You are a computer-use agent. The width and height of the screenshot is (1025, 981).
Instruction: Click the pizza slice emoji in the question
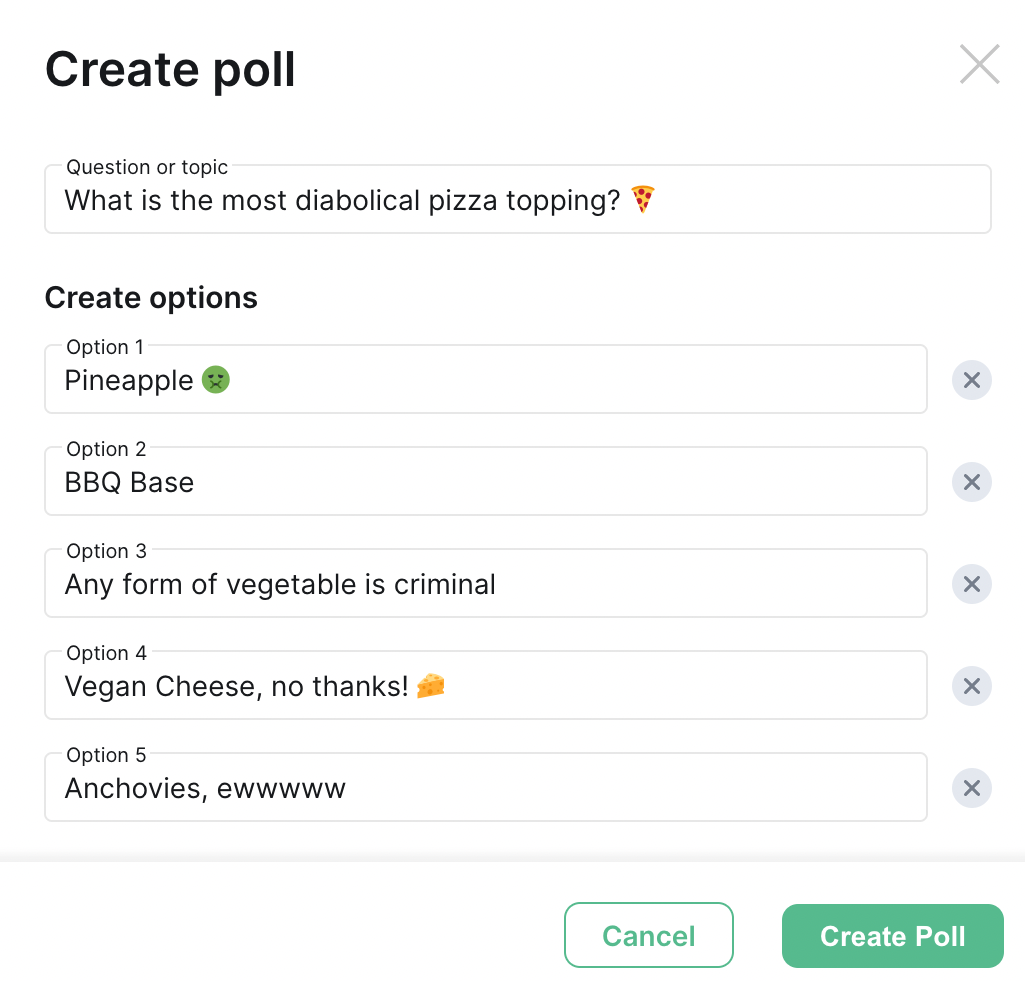tap(643, 199)
